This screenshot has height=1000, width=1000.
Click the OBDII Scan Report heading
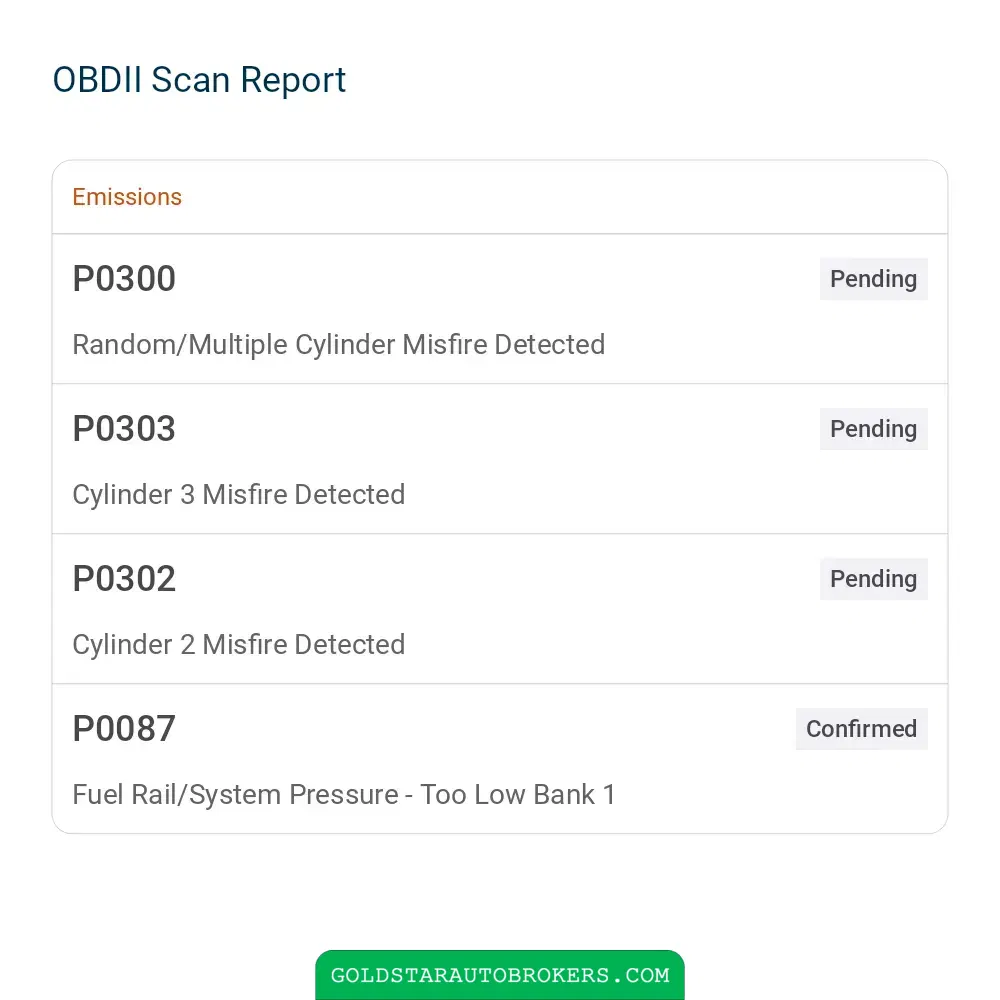click(x=199, y=80)
